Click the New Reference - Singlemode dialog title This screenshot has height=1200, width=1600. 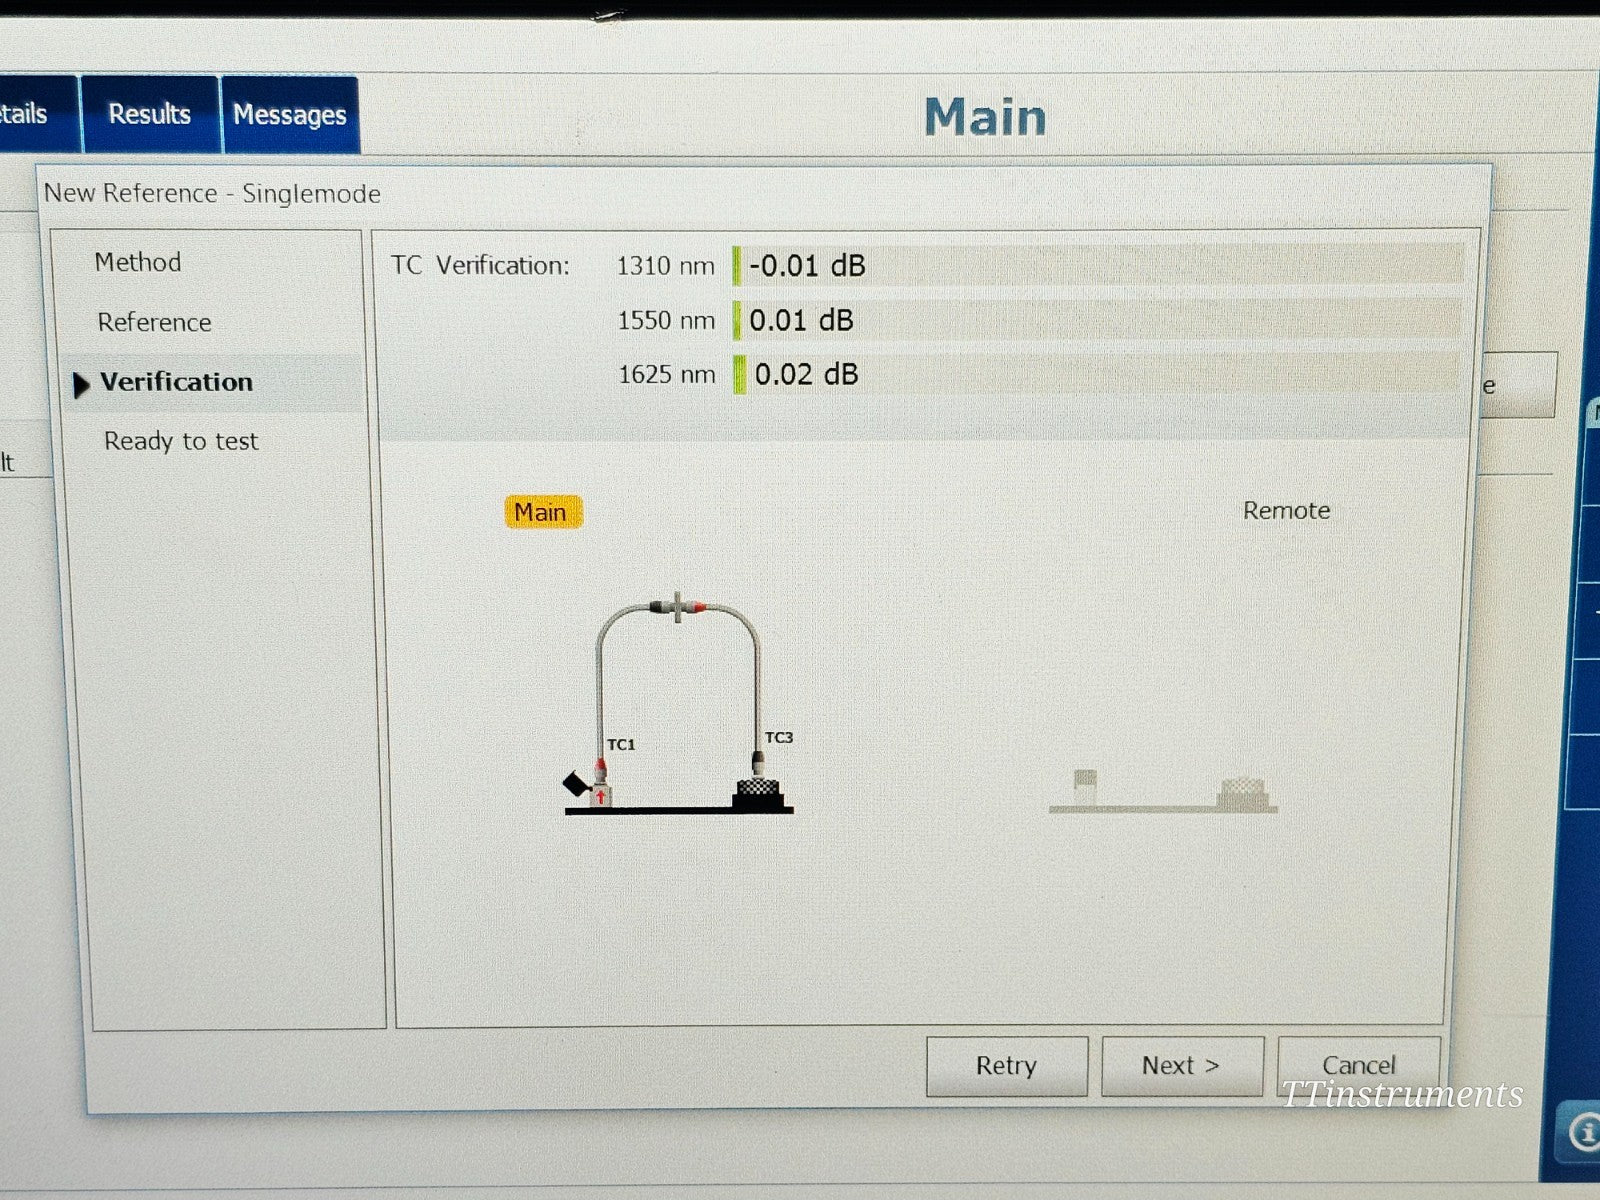point(212,193)
